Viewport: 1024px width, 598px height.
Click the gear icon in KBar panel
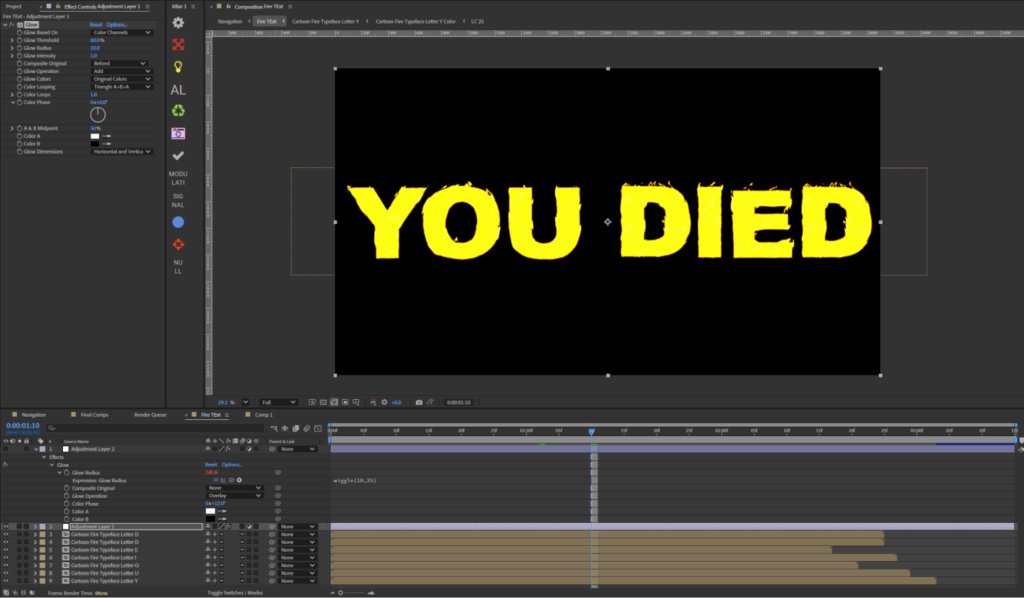coord(178,23)
